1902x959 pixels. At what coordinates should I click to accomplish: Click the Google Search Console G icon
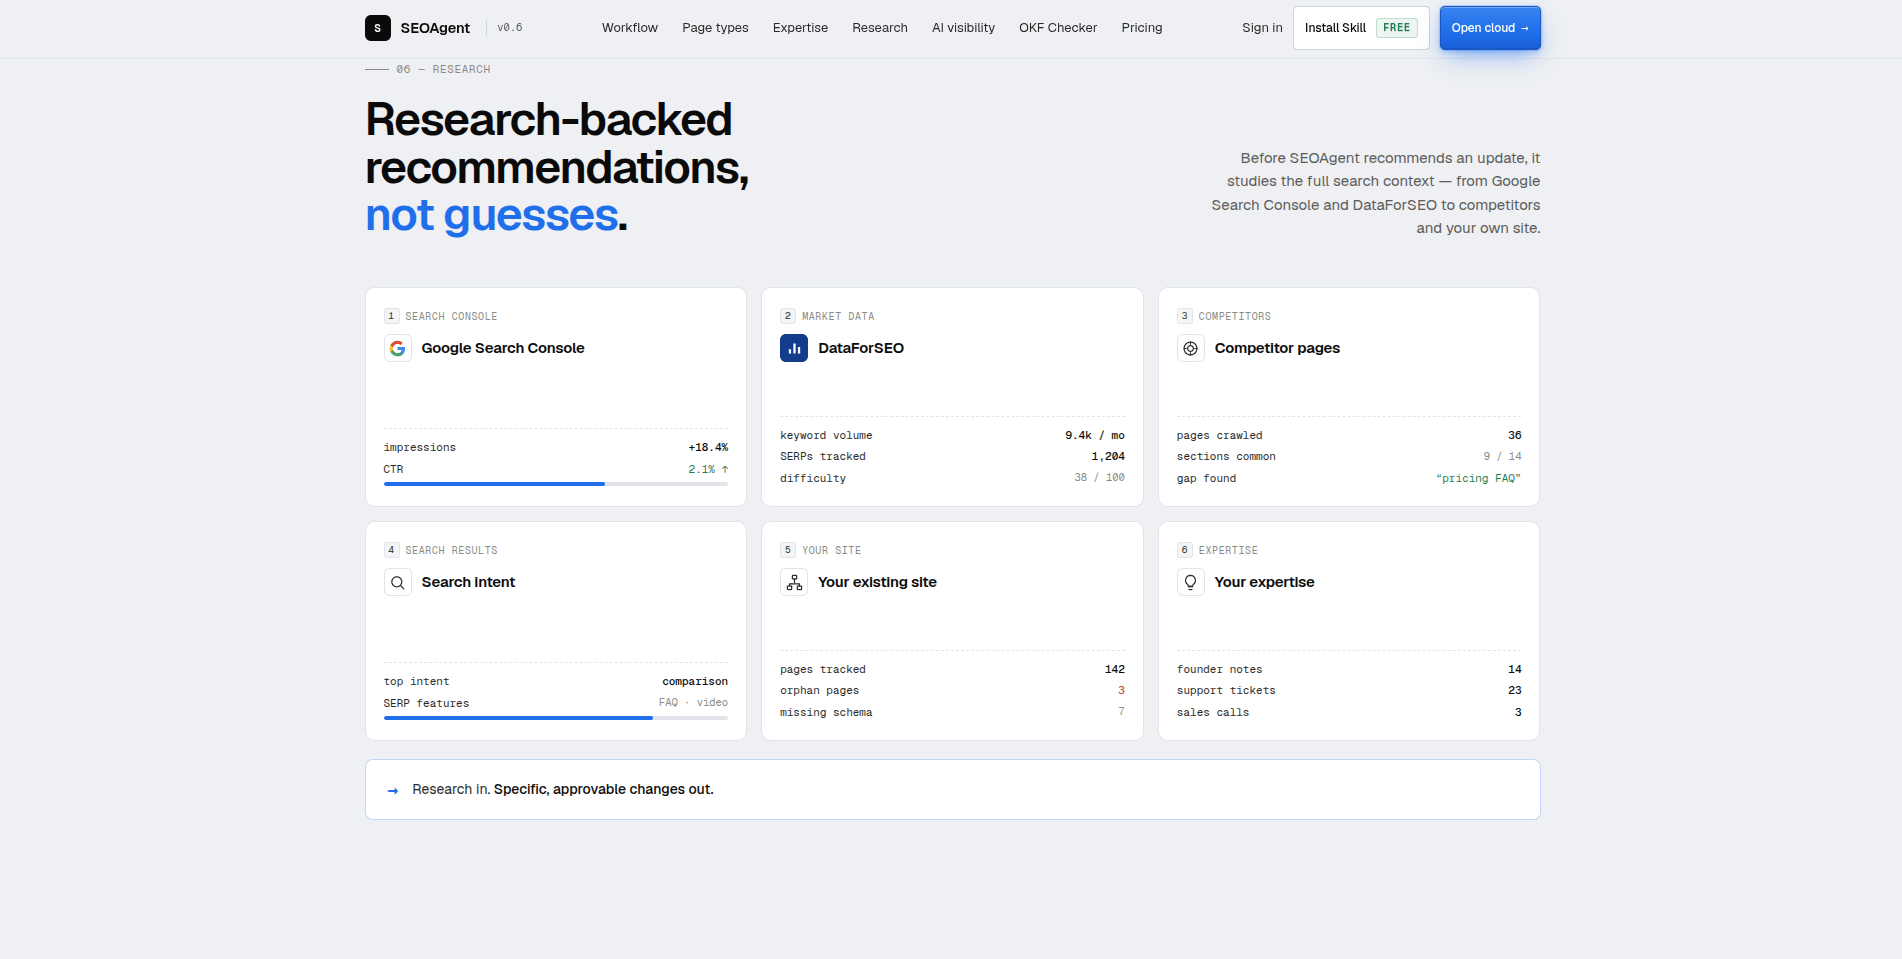(x=398, y=348)
